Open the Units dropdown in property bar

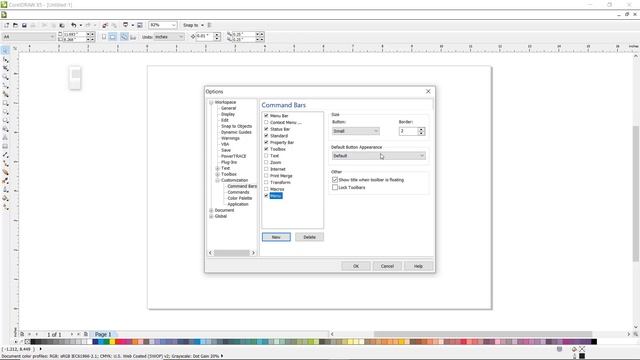point(169,37)
